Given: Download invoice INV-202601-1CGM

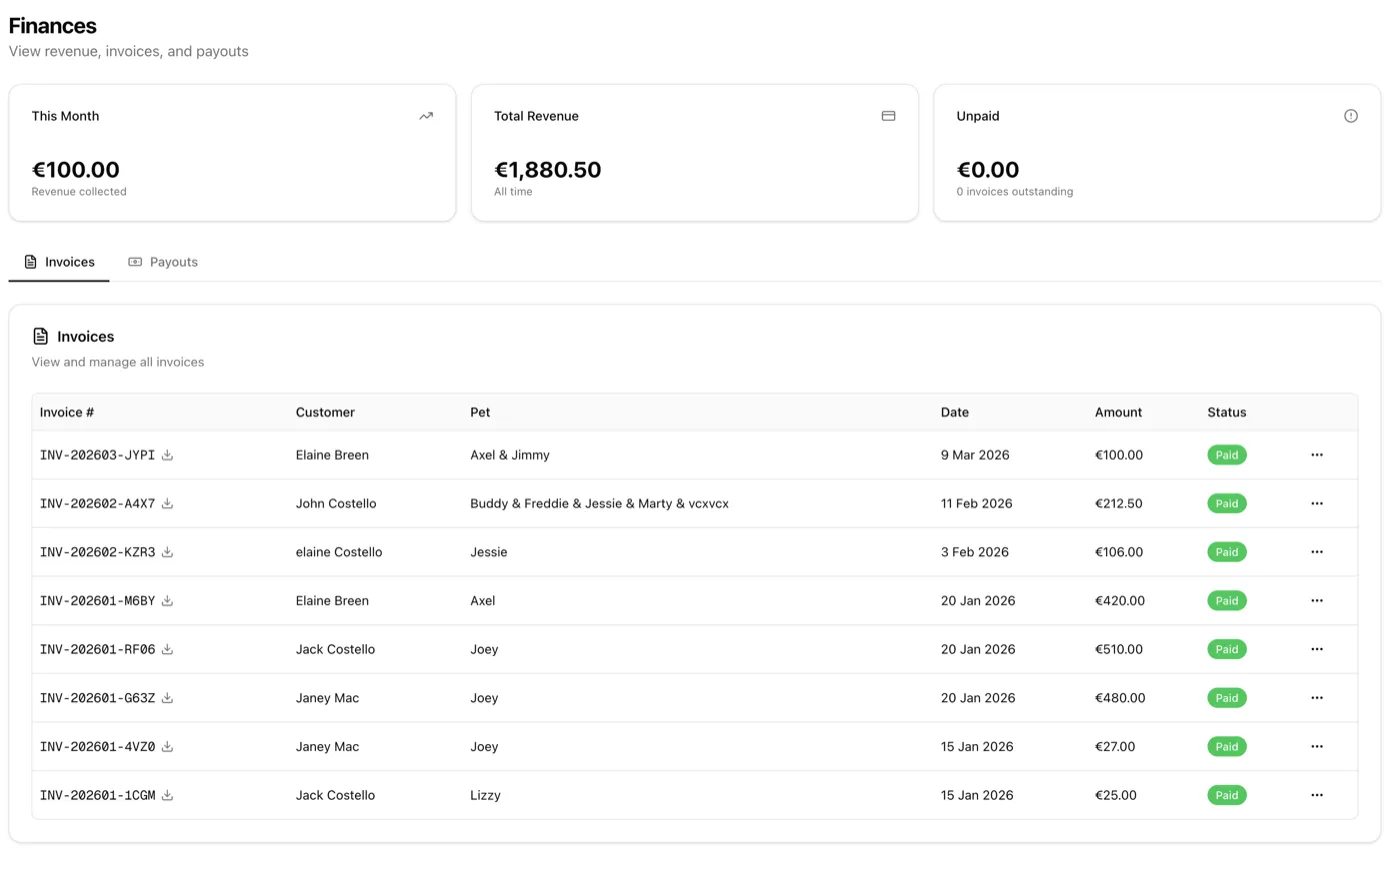Looking at the screenshot, I should pyautogui.click(x=167, y=795).
